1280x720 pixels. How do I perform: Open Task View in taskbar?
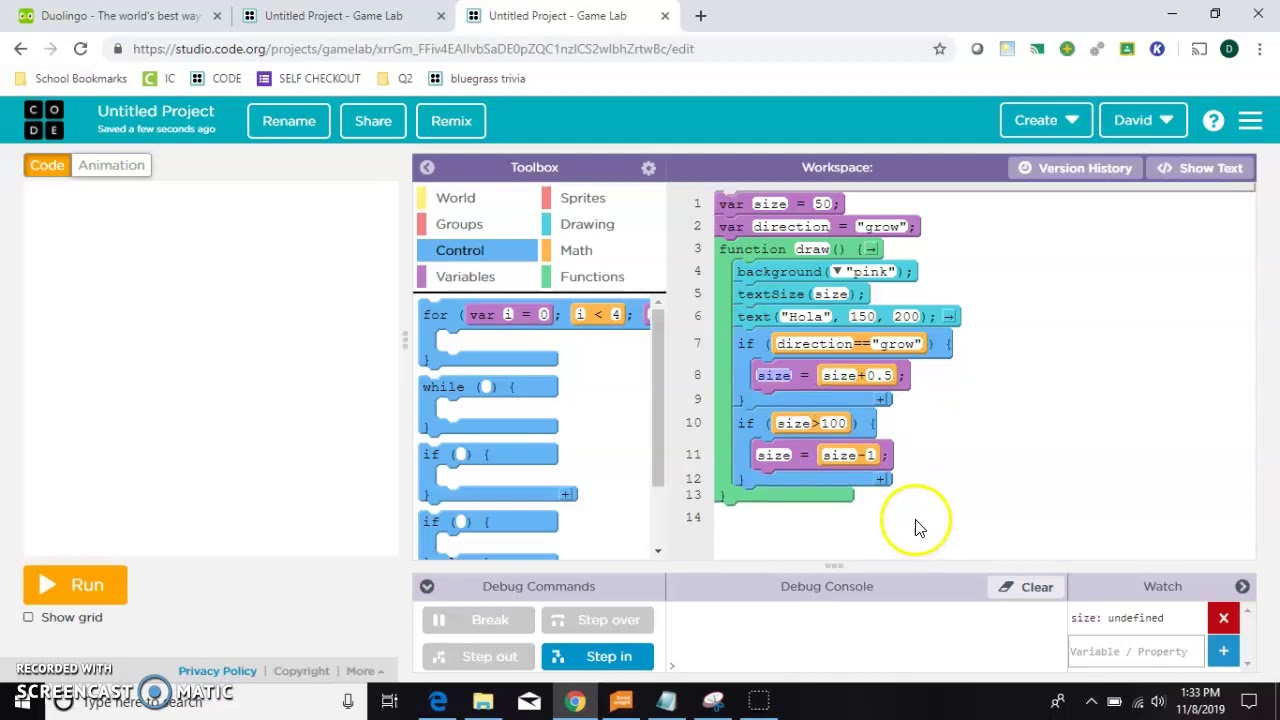click(x=389, y=702)
